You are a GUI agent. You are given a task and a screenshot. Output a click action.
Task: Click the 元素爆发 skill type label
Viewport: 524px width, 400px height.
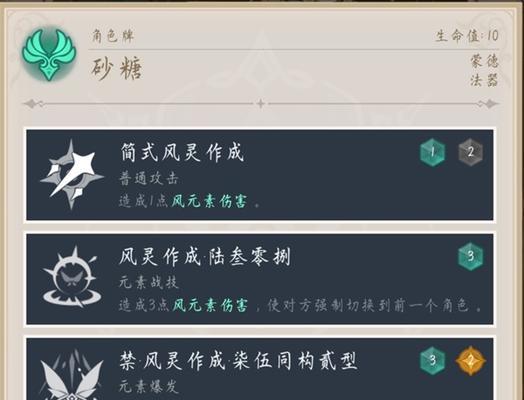[x=149, y=387]
